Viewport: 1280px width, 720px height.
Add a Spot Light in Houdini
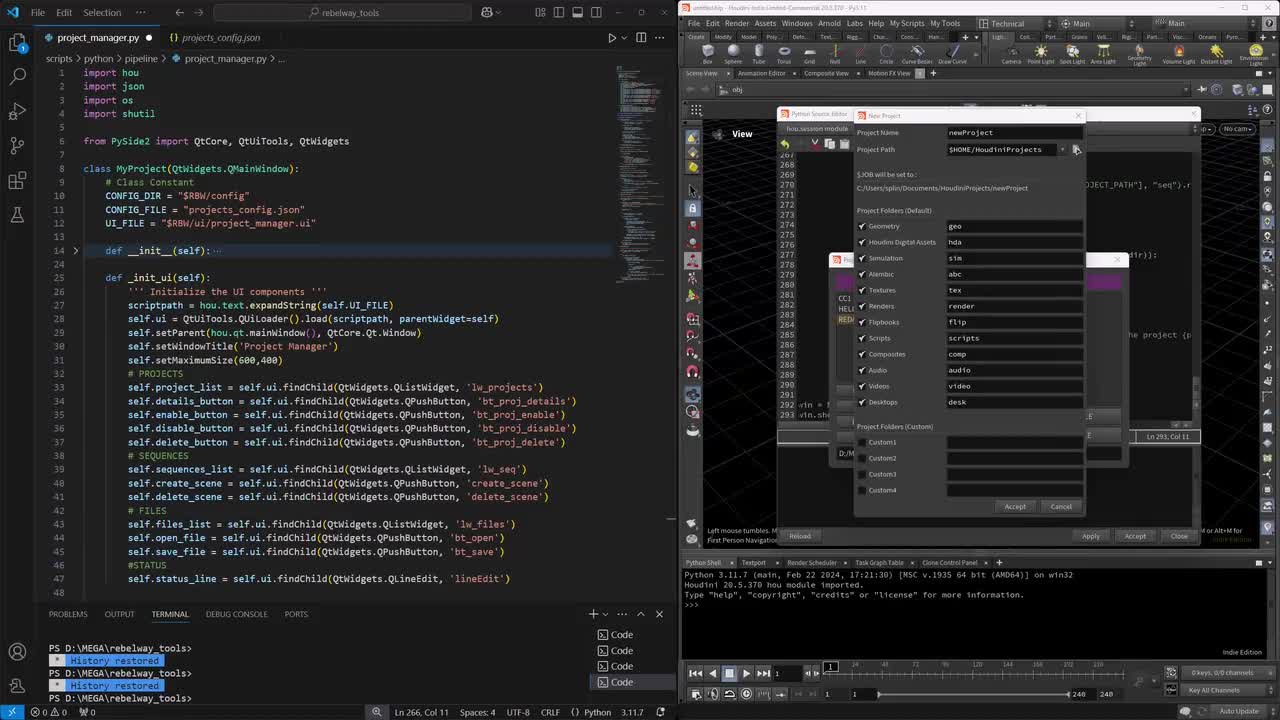tap(1072, 53)
